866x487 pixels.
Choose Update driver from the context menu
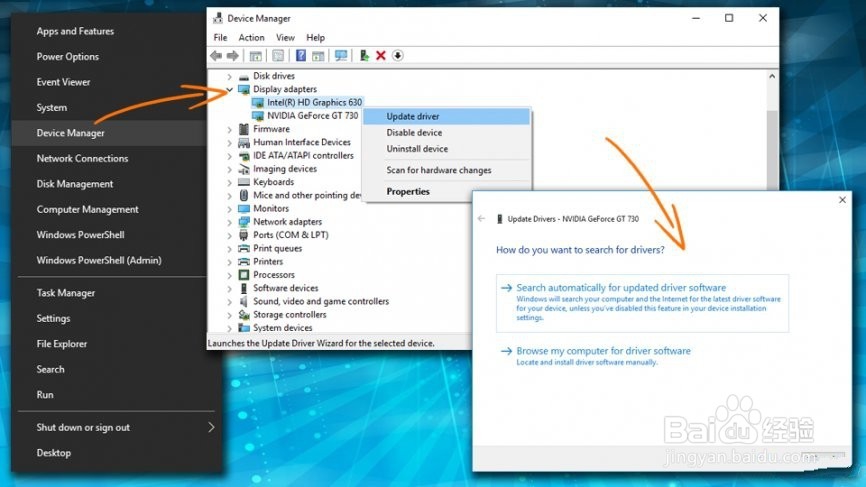[x=446, y=117]
